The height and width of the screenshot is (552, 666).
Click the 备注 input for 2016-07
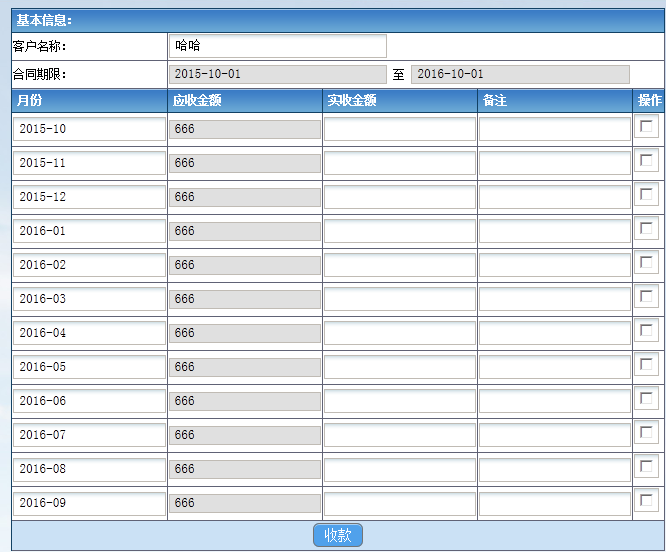pos(555,435)
